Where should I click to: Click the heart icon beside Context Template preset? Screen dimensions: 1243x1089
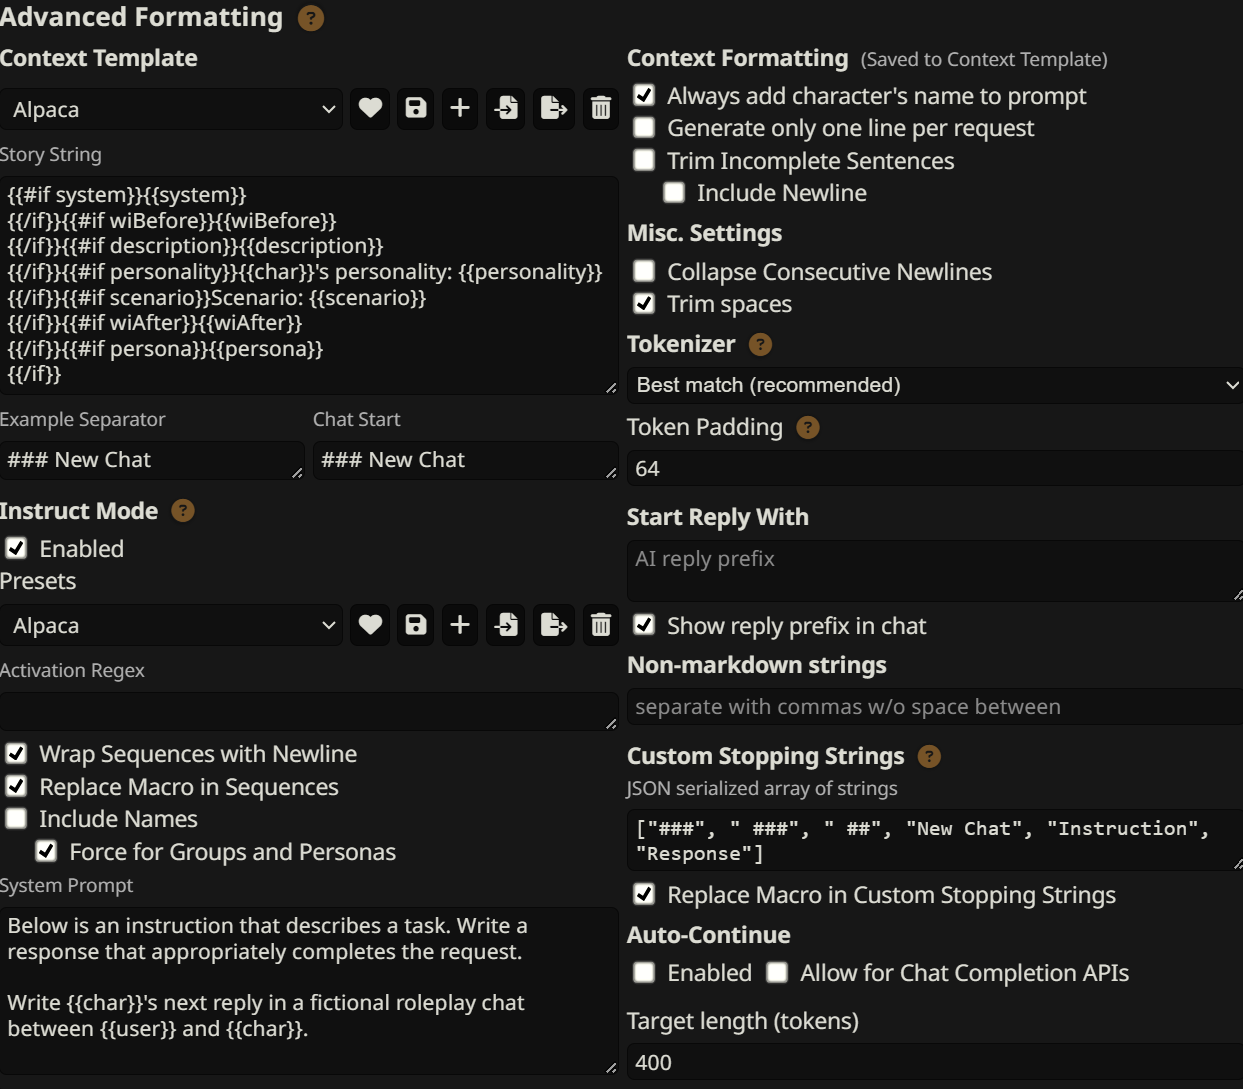(370, 108)
